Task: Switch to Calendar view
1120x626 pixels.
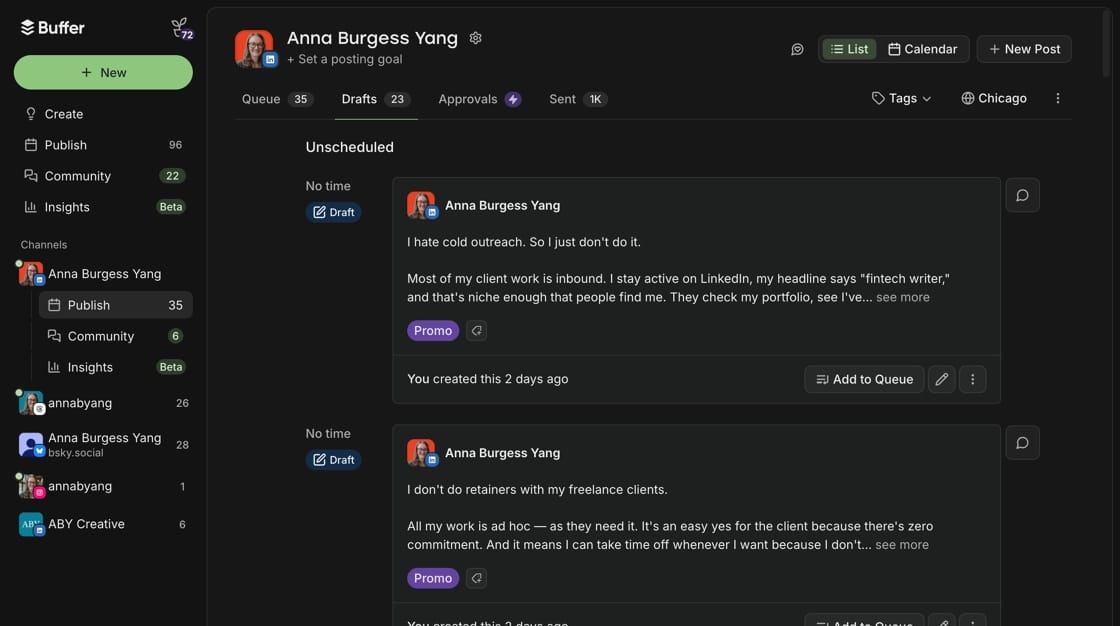Action: (x=922, y=49)
